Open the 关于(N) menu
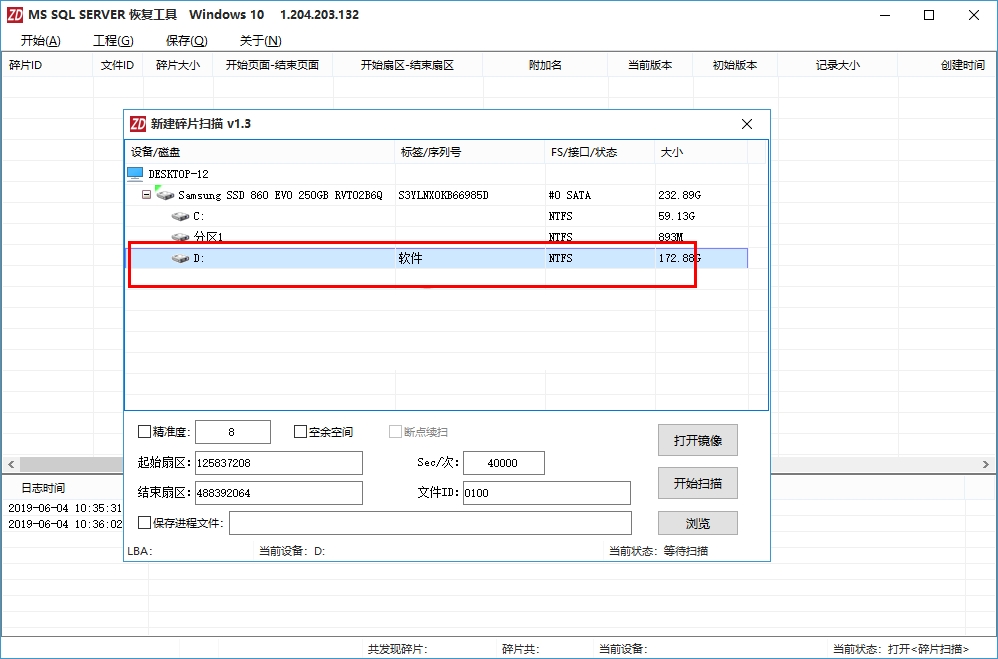The height and width of the screenshot is (659, 998). 260,41
